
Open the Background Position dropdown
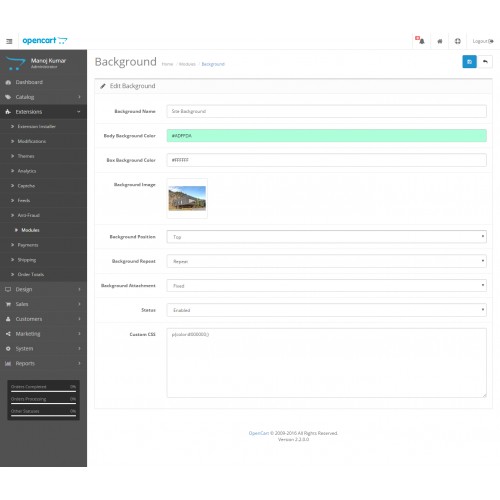326,237
